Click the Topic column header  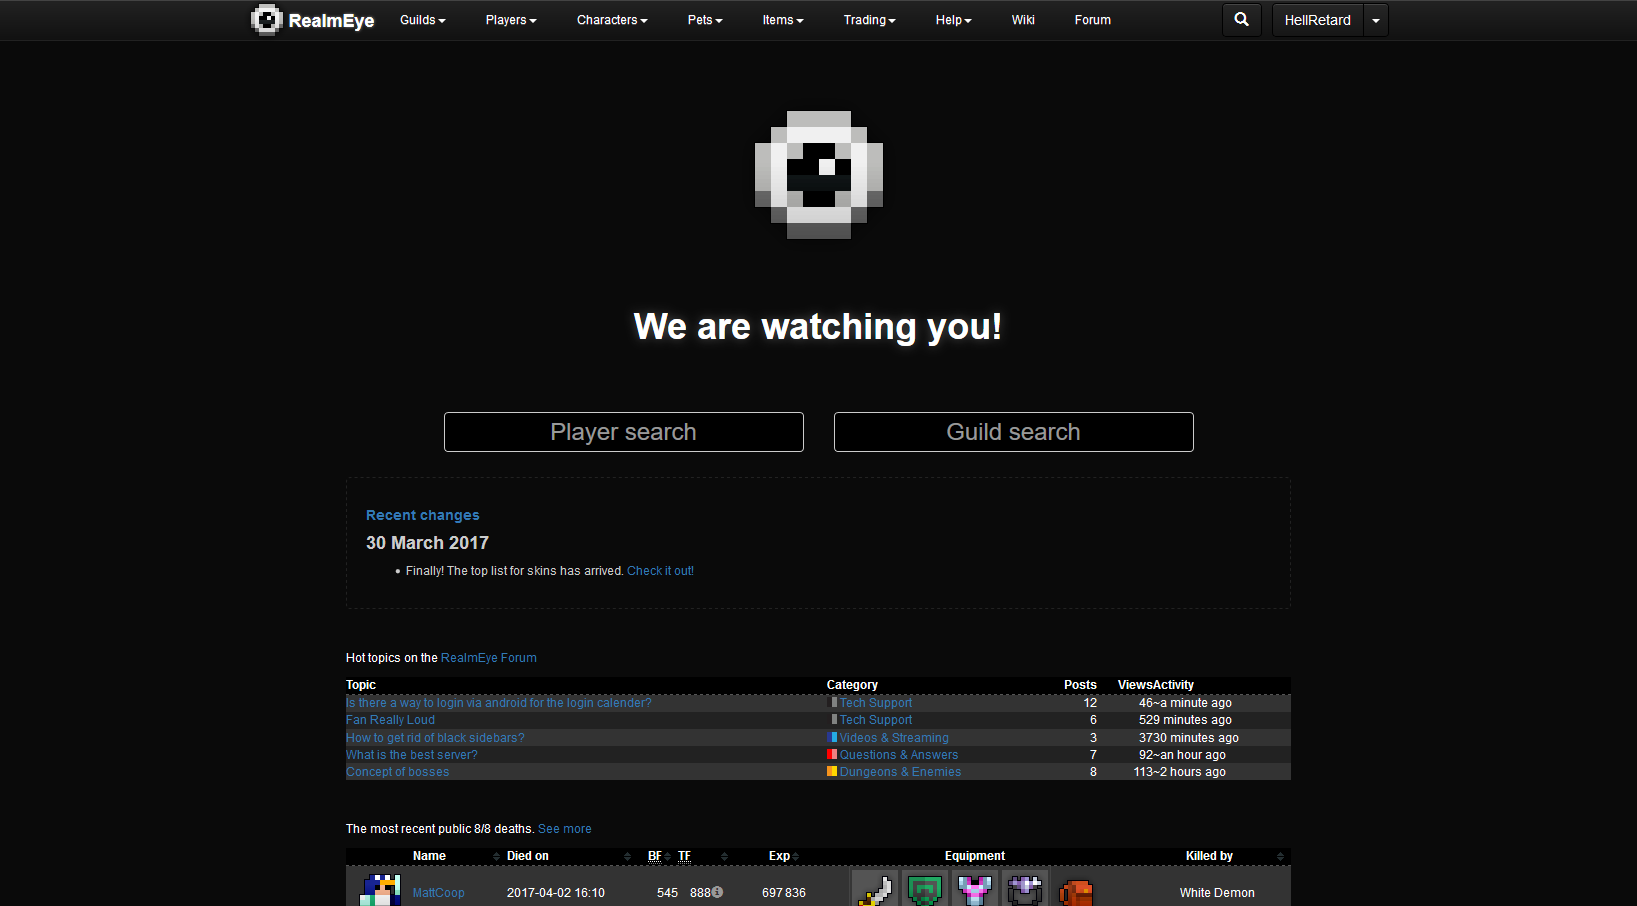point(361,685)
